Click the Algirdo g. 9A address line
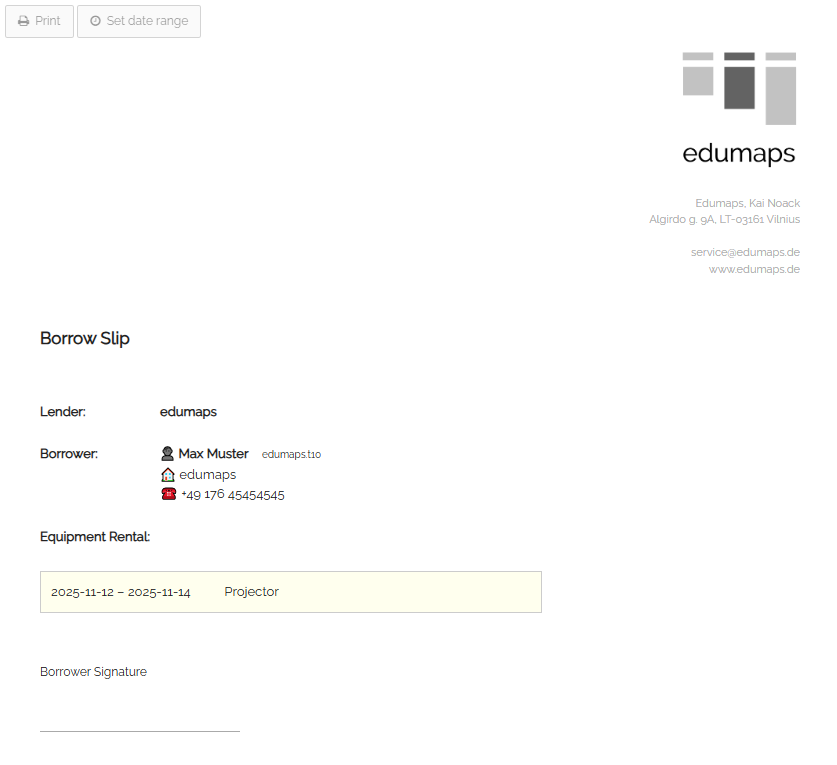This screenshot has height=765, width=837. click(x=724, y=219)
